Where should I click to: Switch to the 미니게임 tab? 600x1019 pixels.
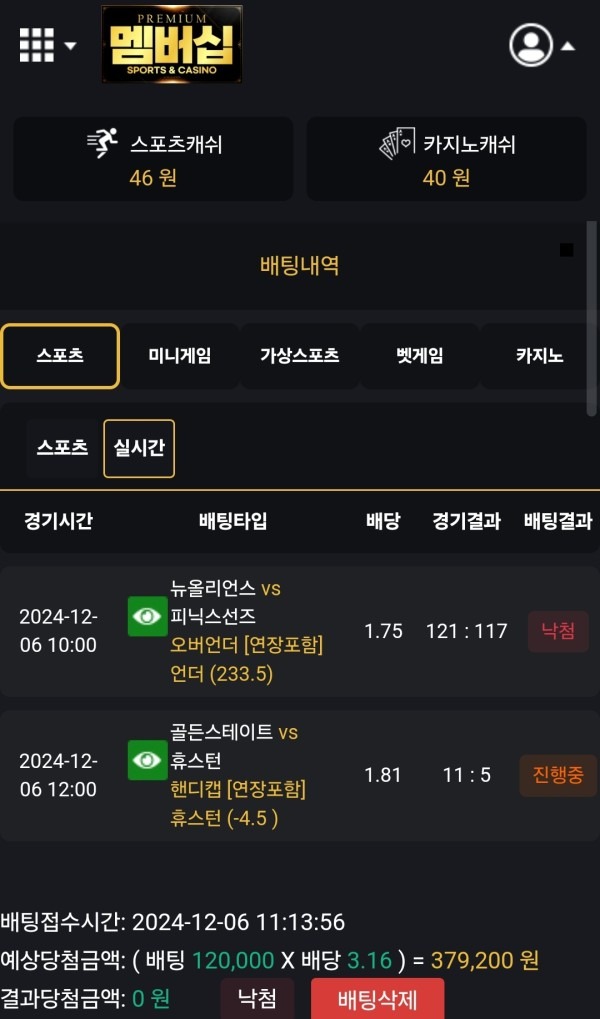[180, 355]
